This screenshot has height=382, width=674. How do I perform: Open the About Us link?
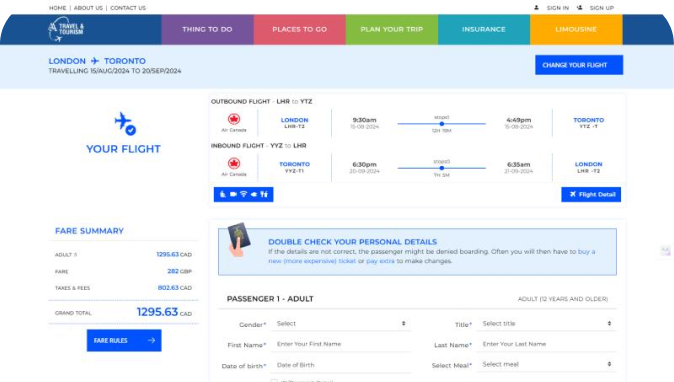click(88, 8)
